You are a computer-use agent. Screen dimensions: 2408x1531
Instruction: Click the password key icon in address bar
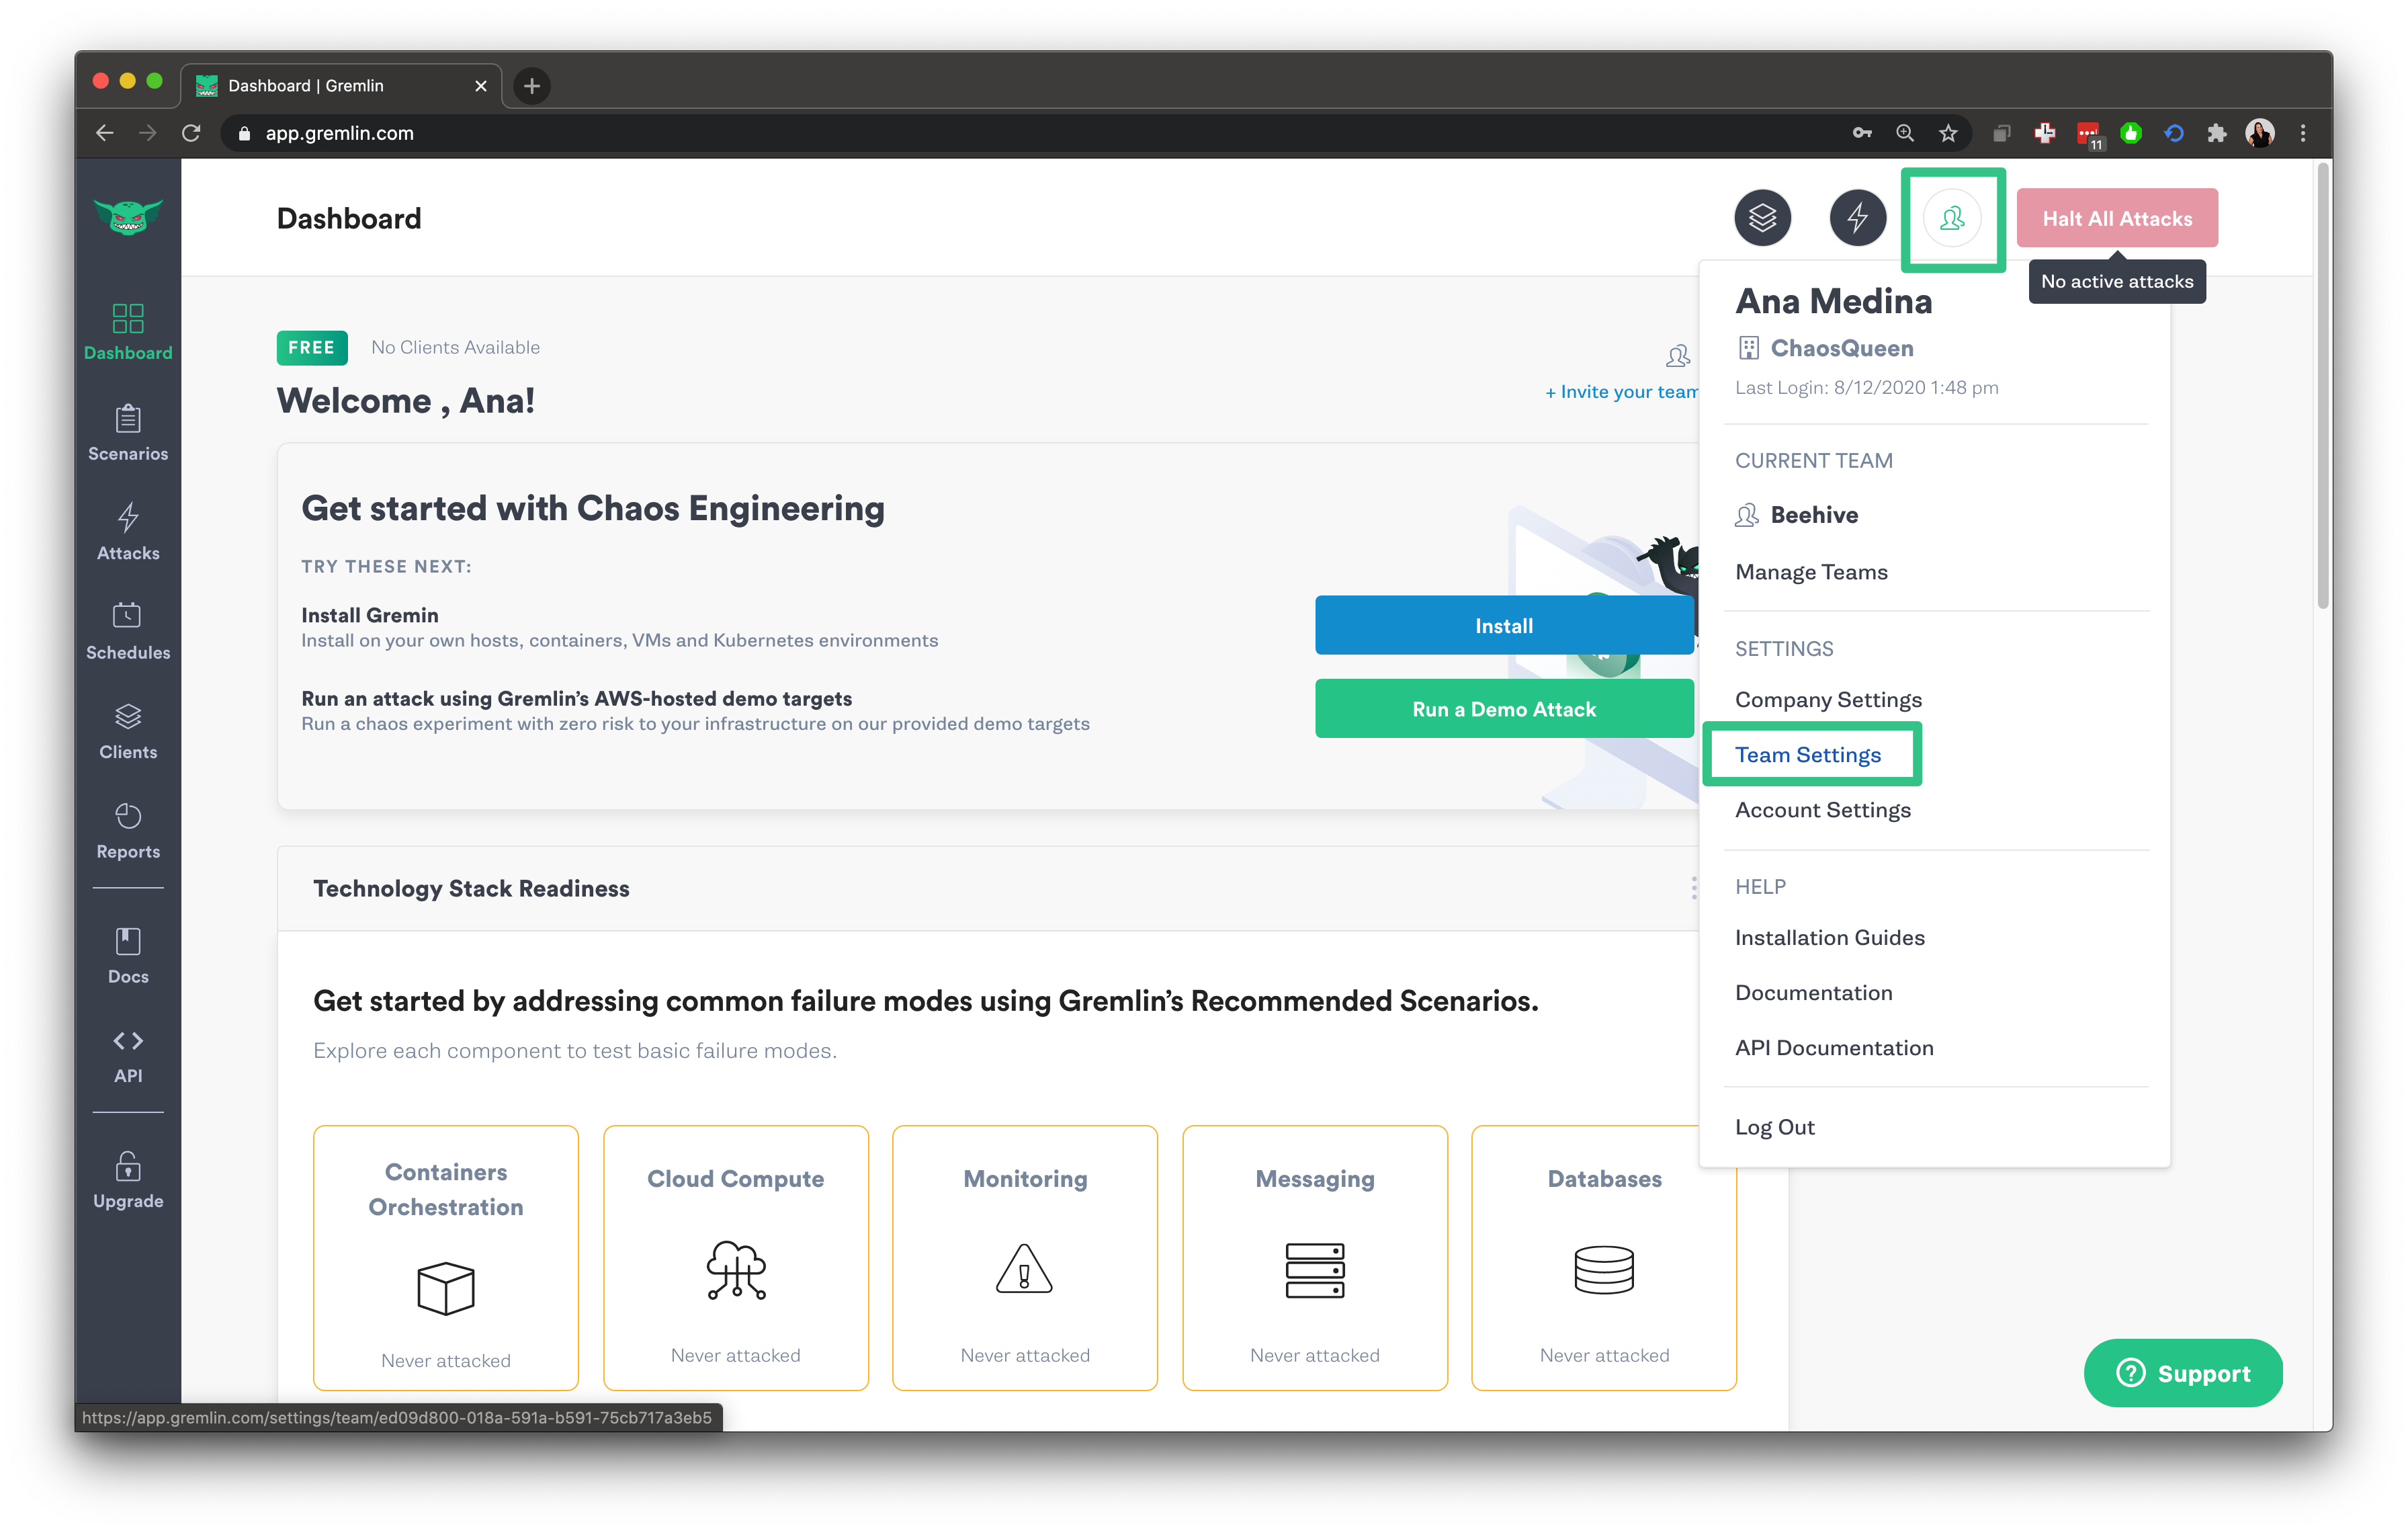(1861, 133)
